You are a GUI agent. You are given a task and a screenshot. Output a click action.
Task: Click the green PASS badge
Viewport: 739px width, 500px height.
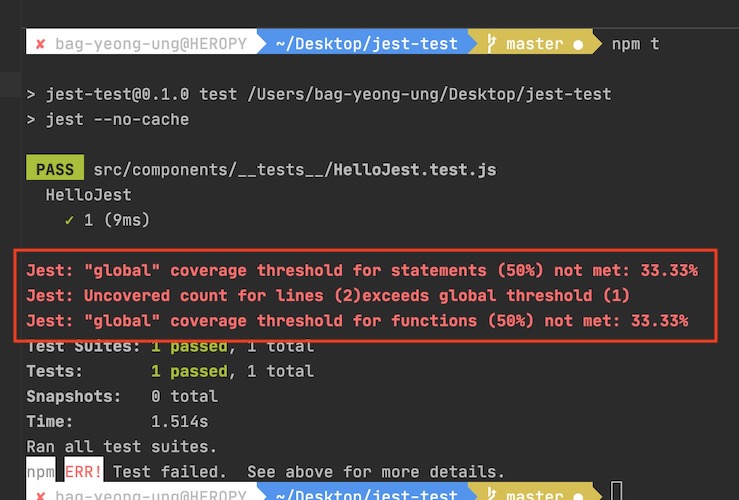pyautogui.click(x=55, y=169)
